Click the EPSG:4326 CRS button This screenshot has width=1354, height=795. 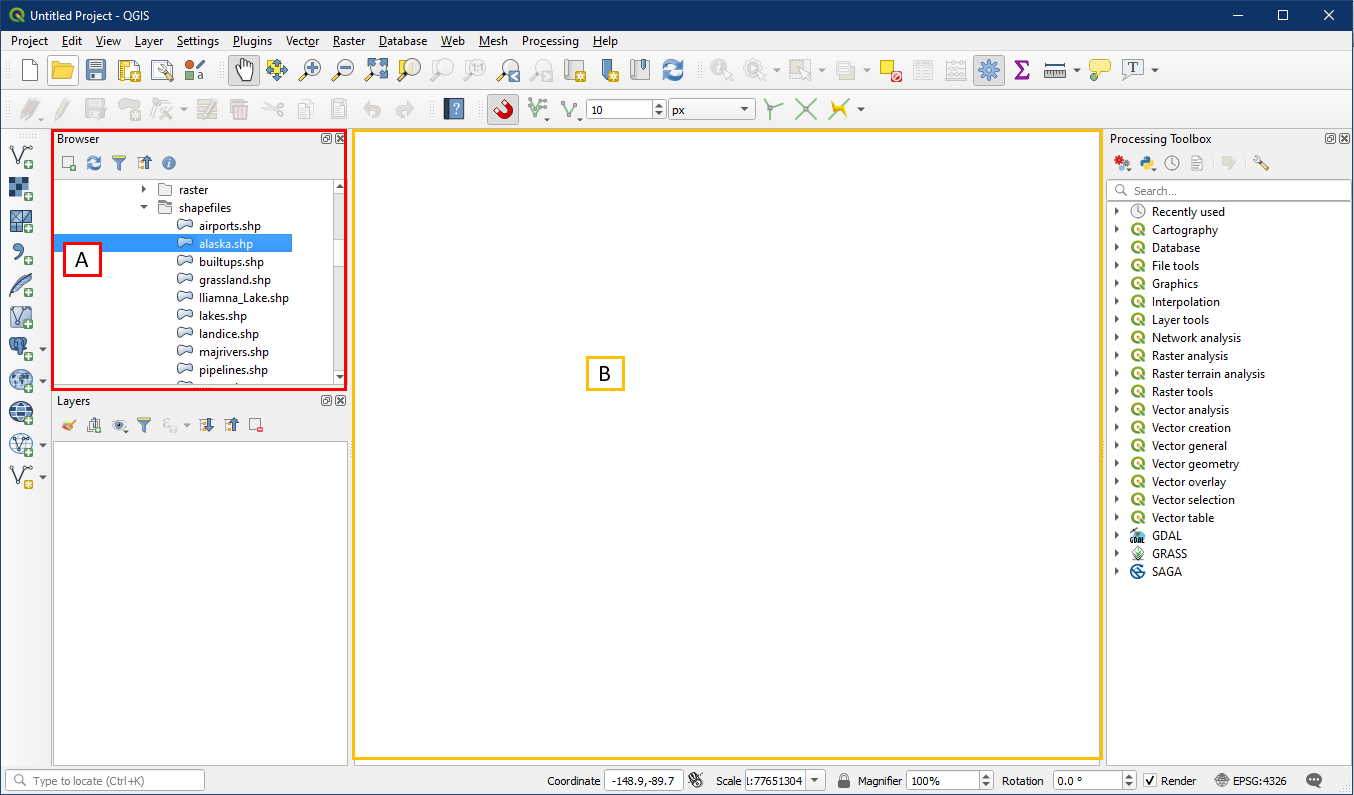1251,781
